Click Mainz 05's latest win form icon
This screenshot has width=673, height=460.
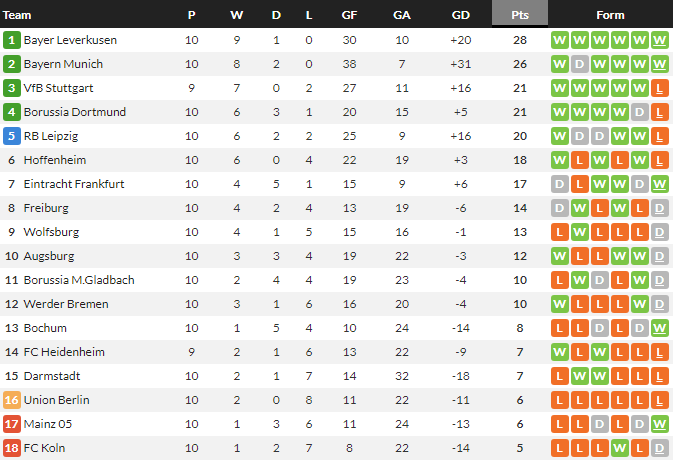659,424
